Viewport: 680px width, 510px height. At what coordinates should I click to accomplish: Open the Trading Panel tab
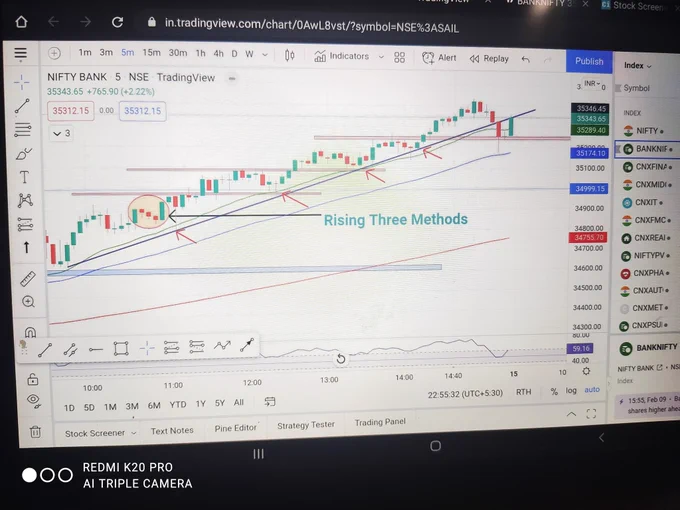(x=380, y=422)
